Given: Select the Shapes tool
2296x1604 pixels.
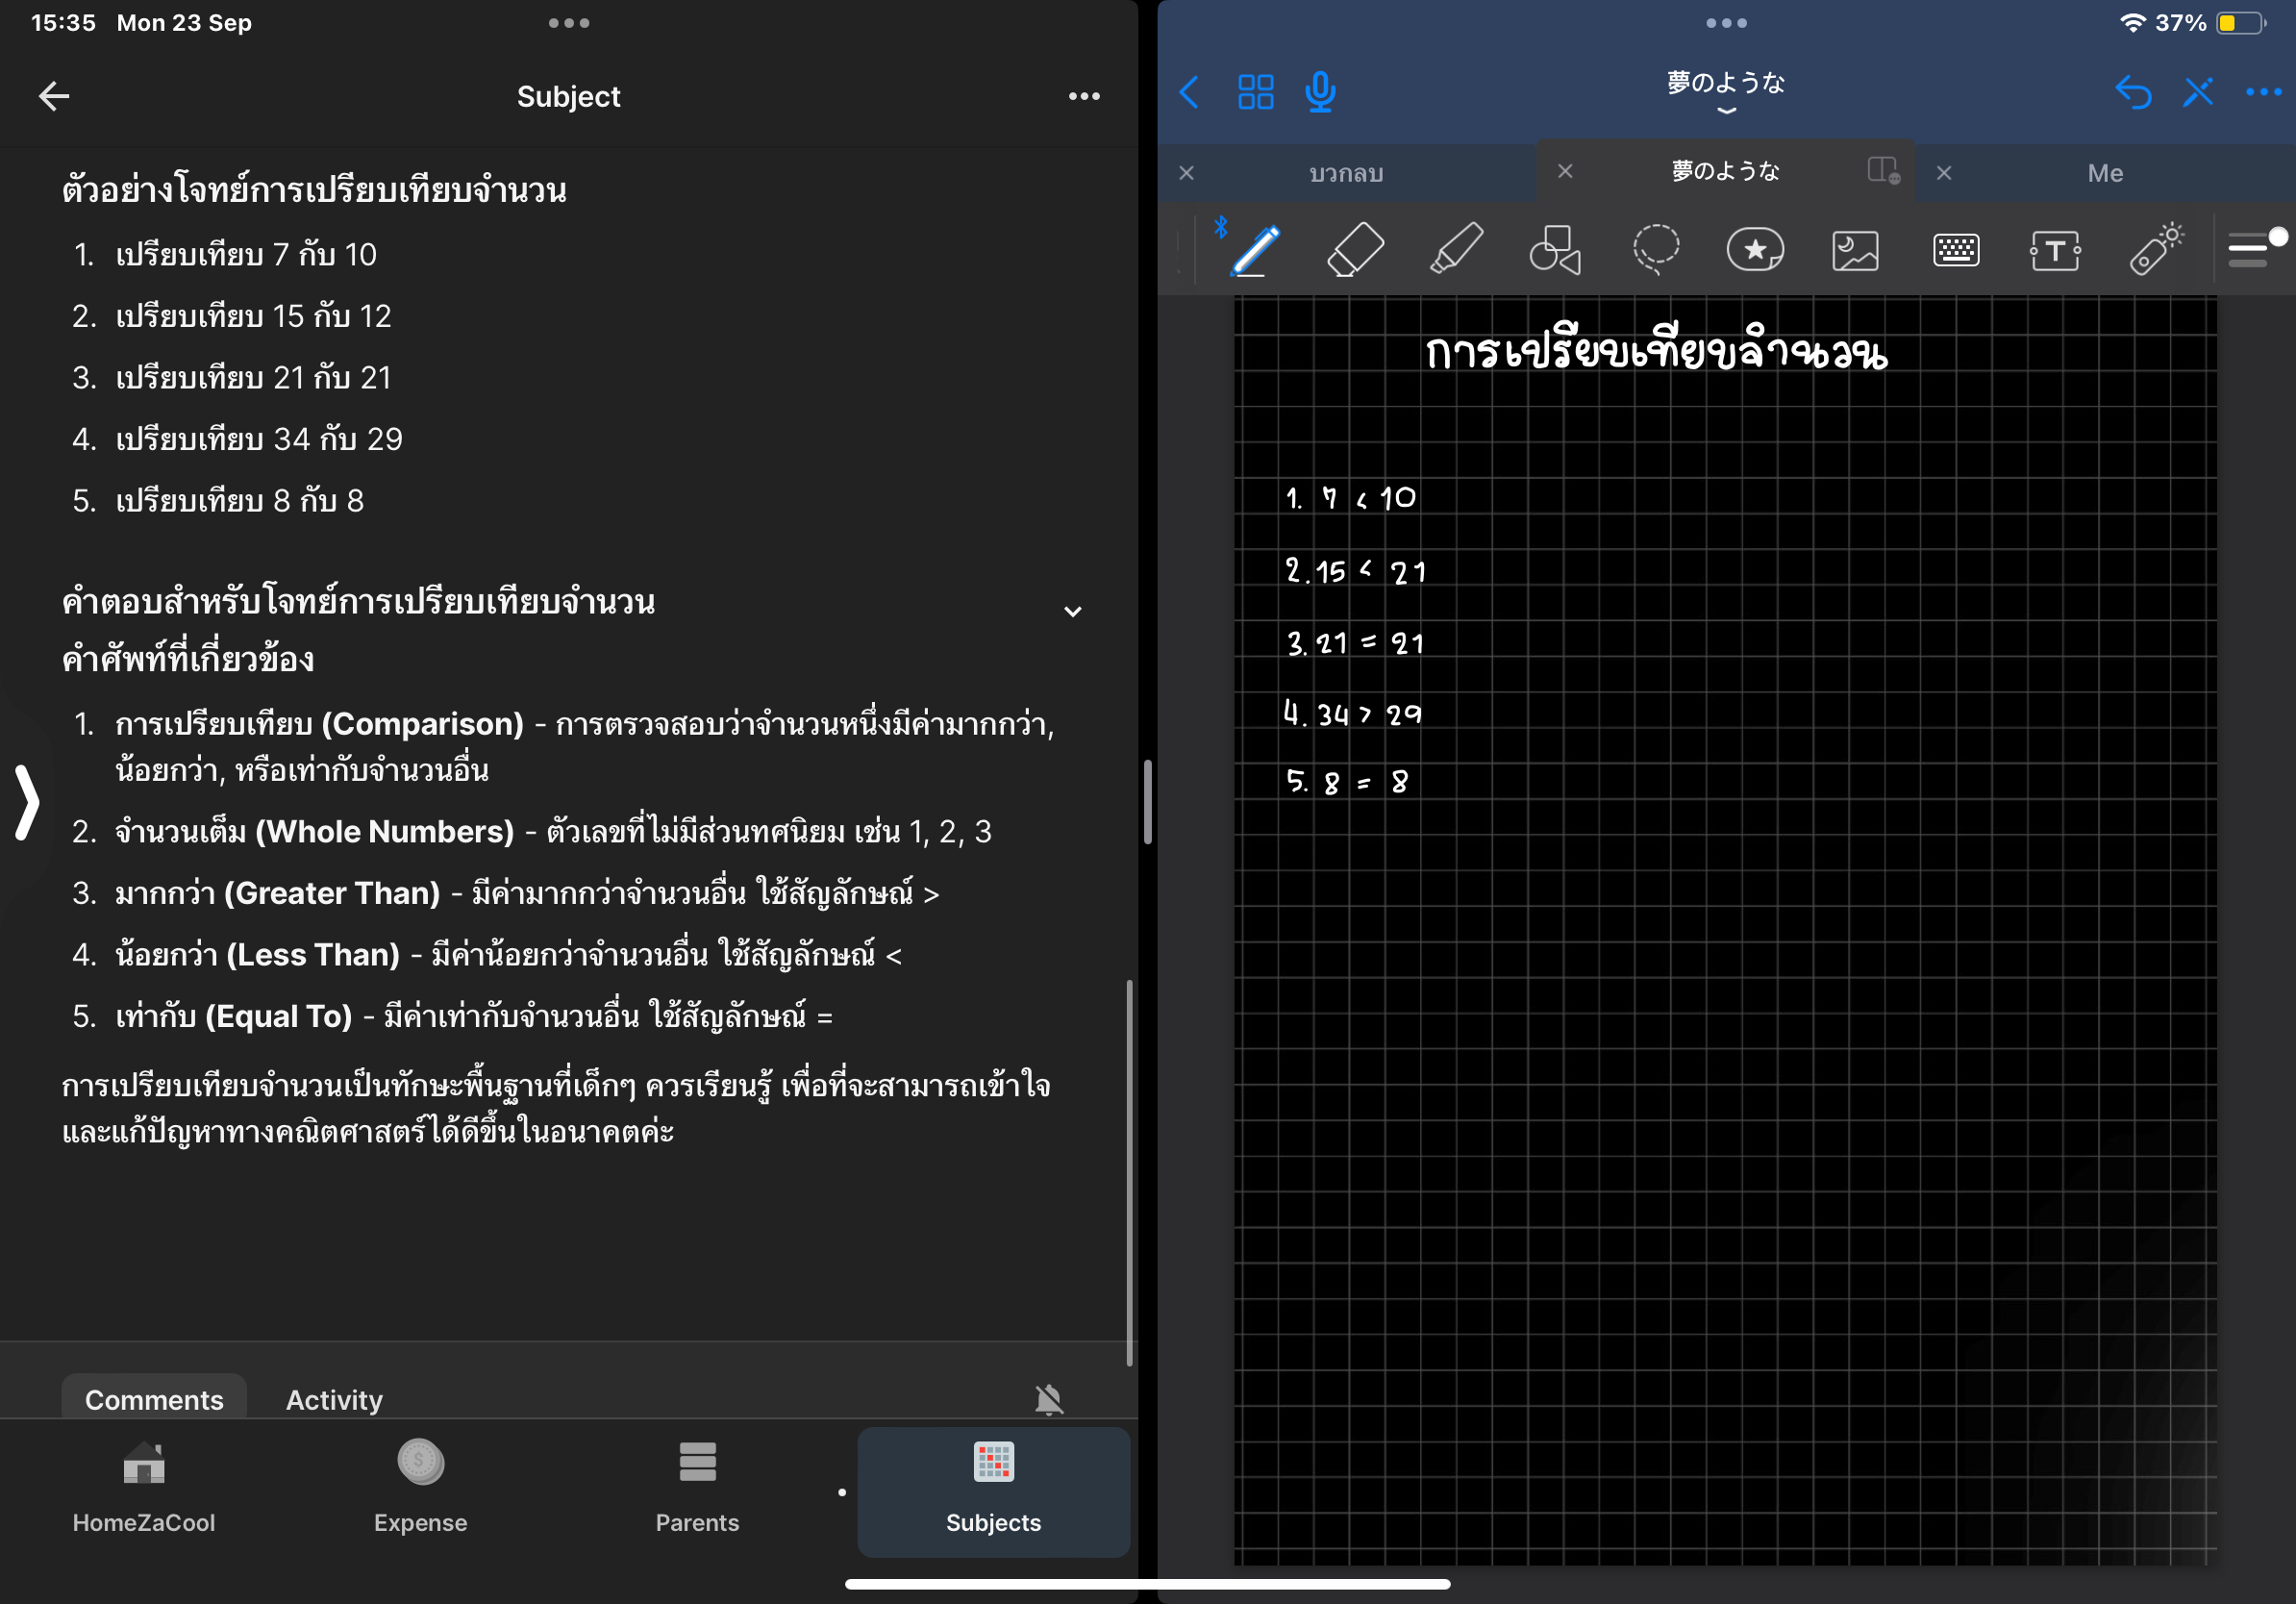Looking at the screenshot, I should [1555, 250].
